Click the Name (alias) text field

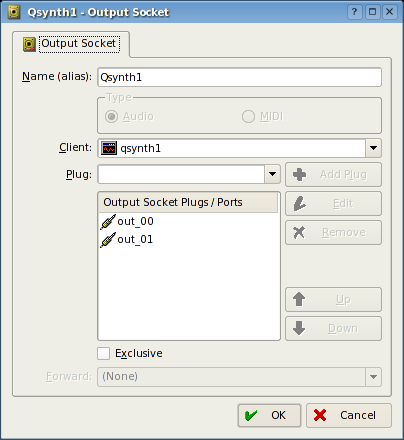(239, 77)
